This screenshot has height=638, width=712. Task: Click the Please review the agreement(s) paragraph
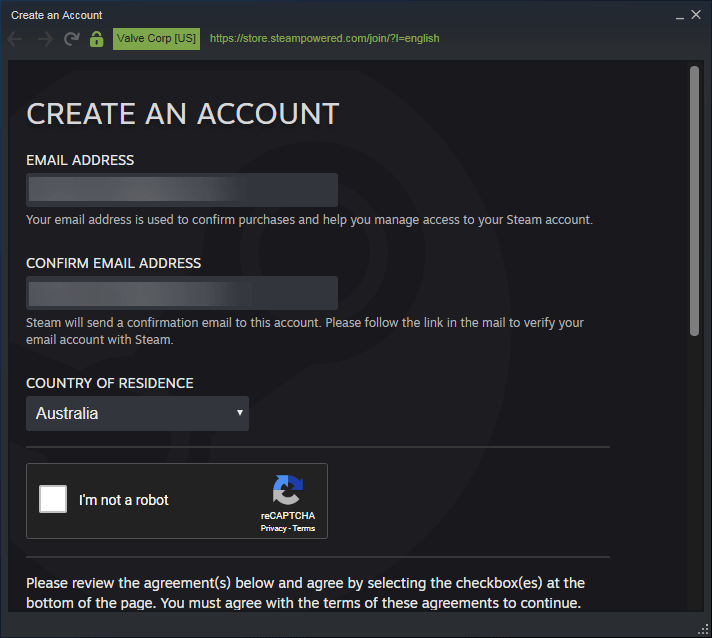click(x=305, y=593)
